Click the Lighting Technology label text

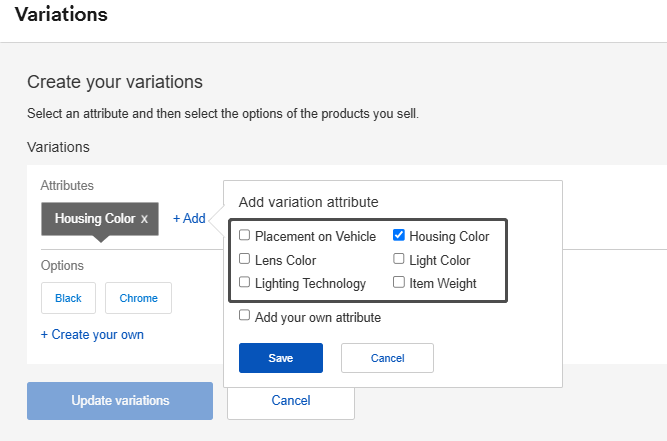coord(310,283)
